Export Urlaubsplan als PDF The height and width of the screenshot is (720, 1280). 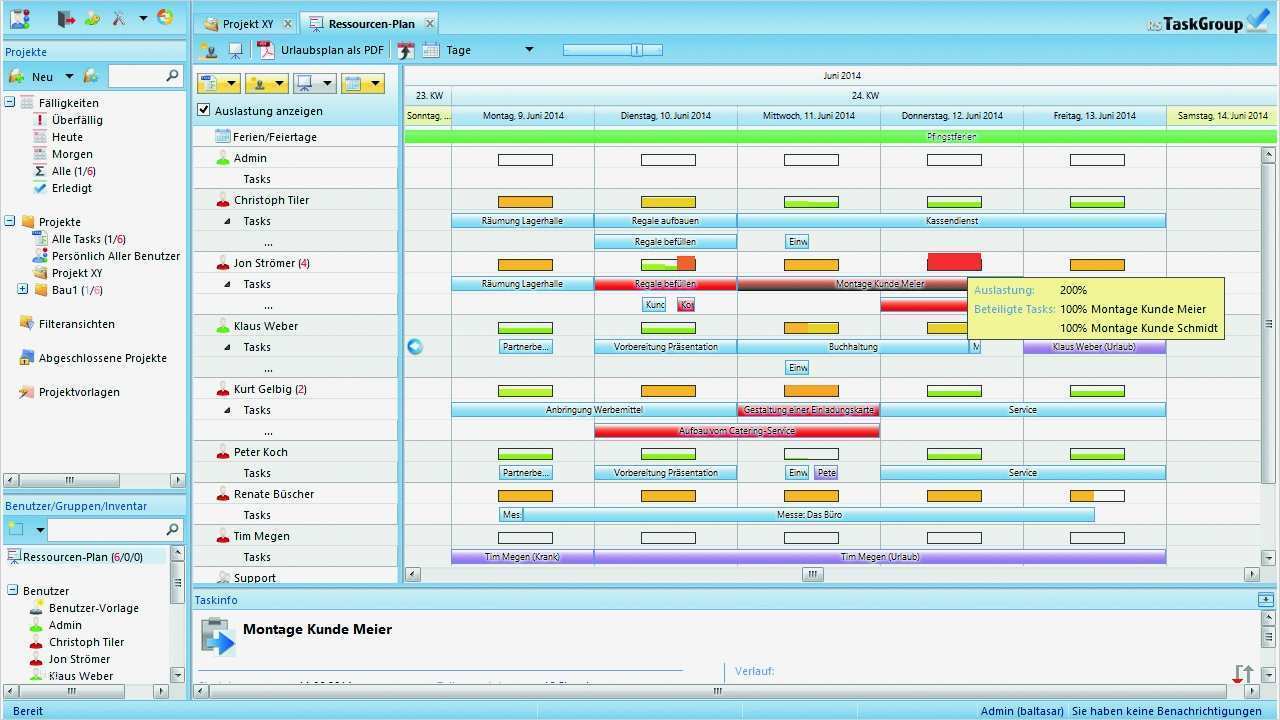click(321, 50)
